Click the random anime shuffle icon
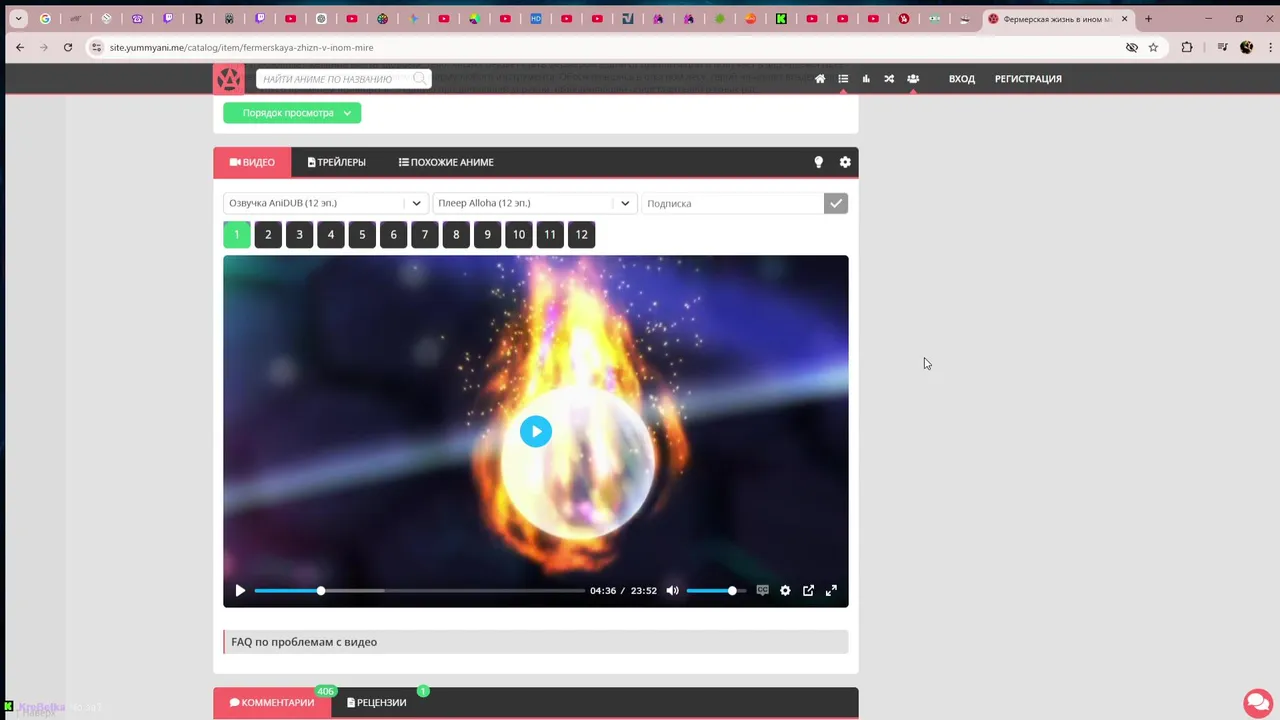This screenshot has width=1280, height=720. [x=889, y=79]
